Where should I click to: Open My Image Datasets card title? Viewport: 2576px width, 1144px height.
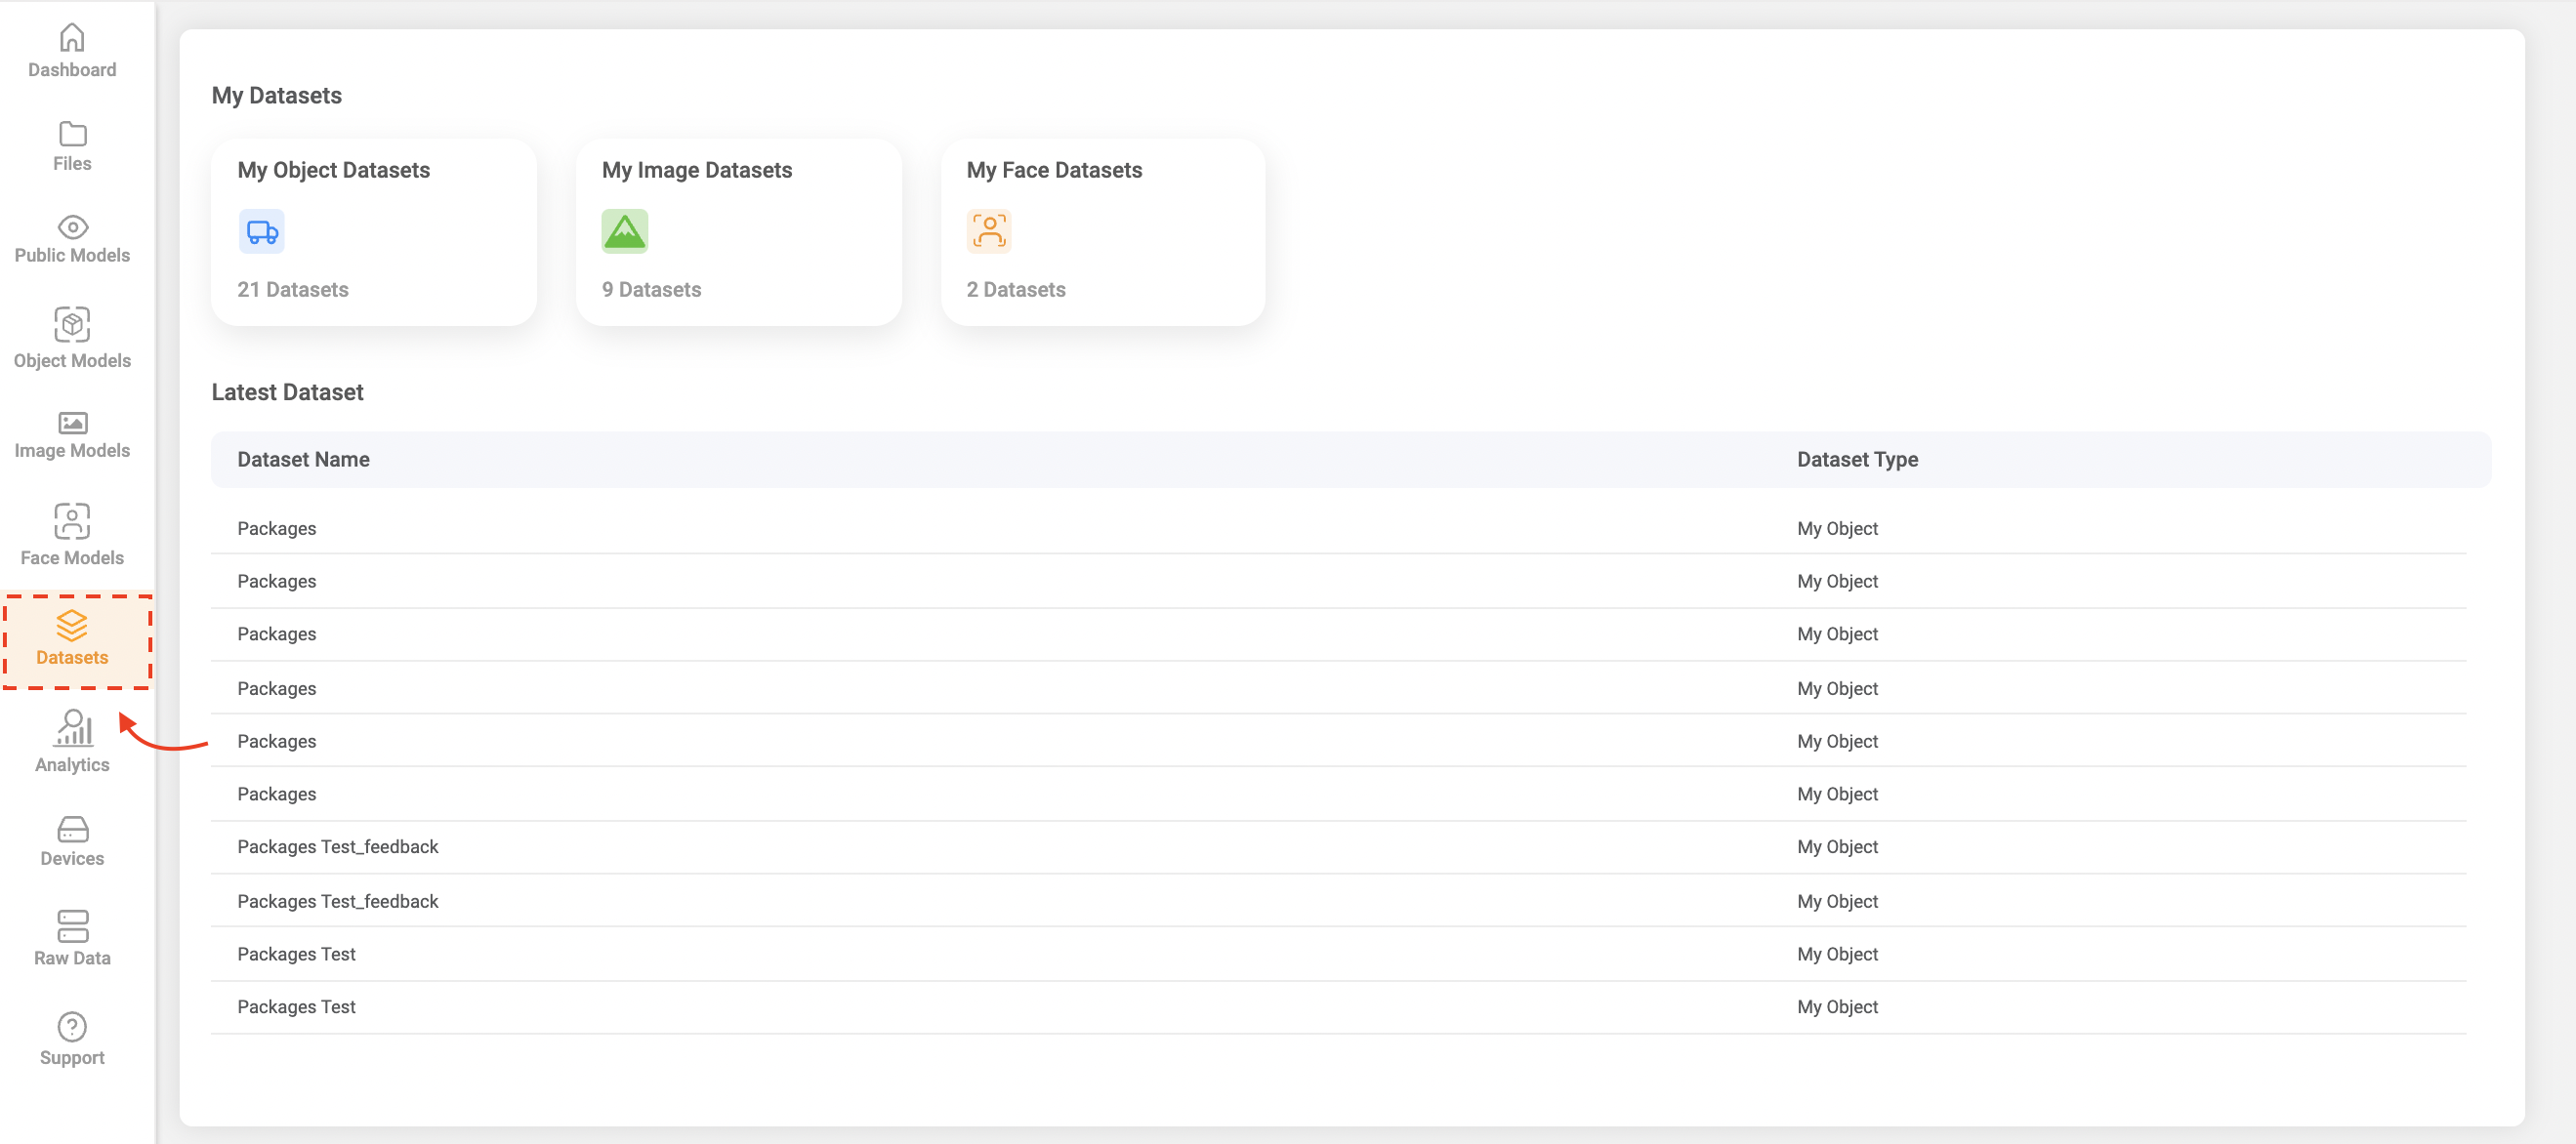tap(697, 170)
